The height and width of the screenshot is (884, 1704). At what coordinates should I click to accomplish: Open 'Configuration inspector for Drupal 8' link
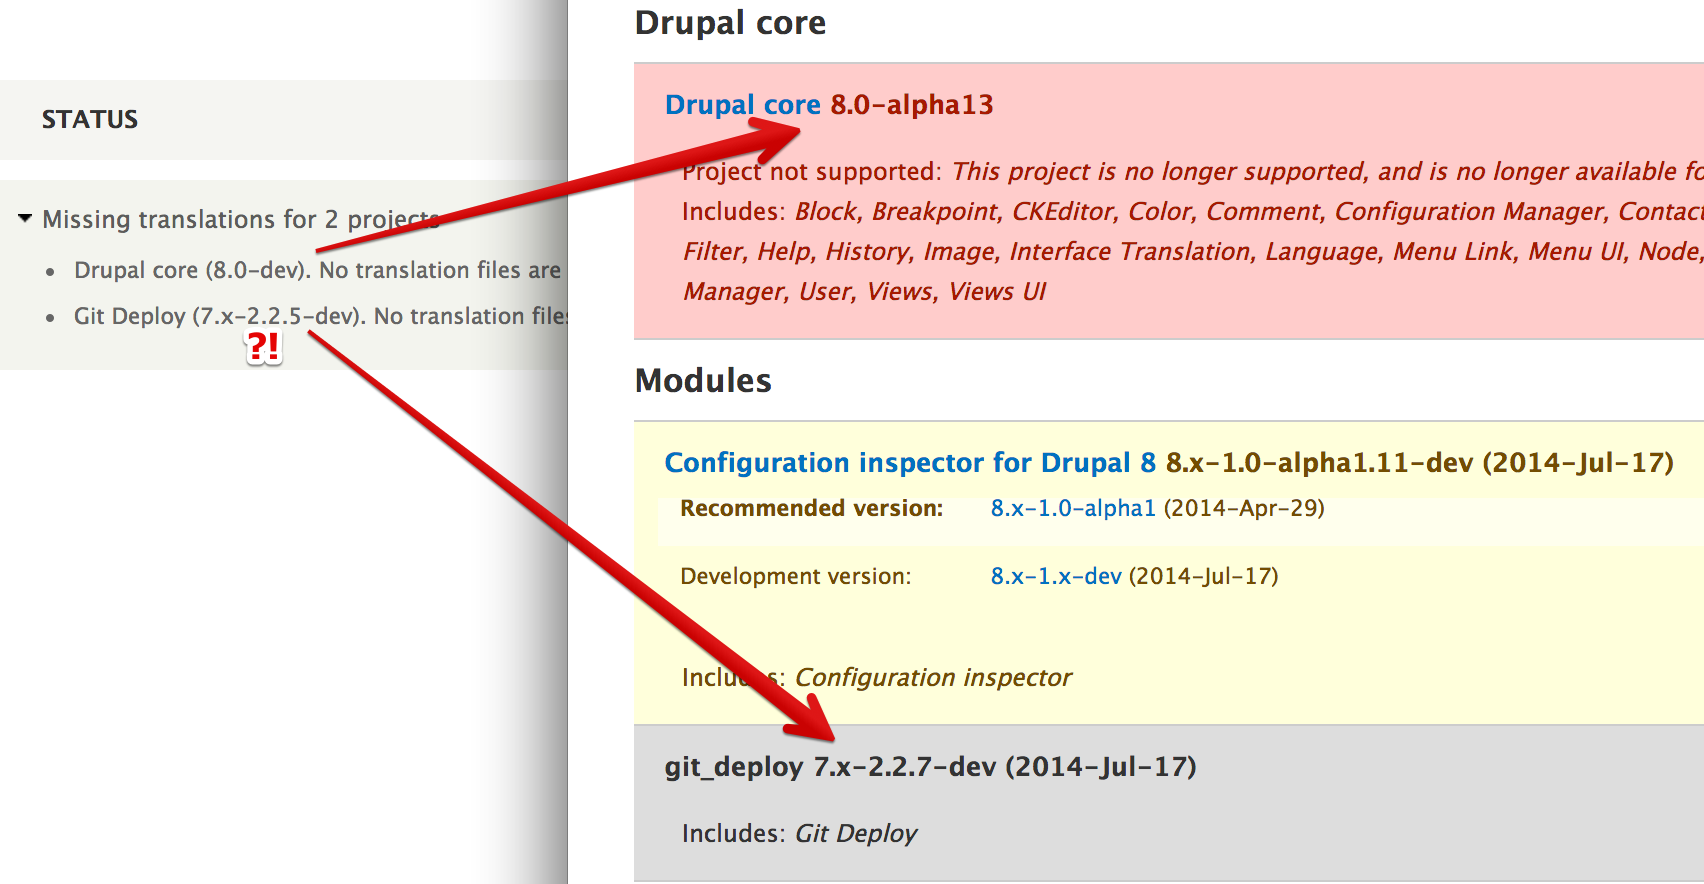[910, 463]
